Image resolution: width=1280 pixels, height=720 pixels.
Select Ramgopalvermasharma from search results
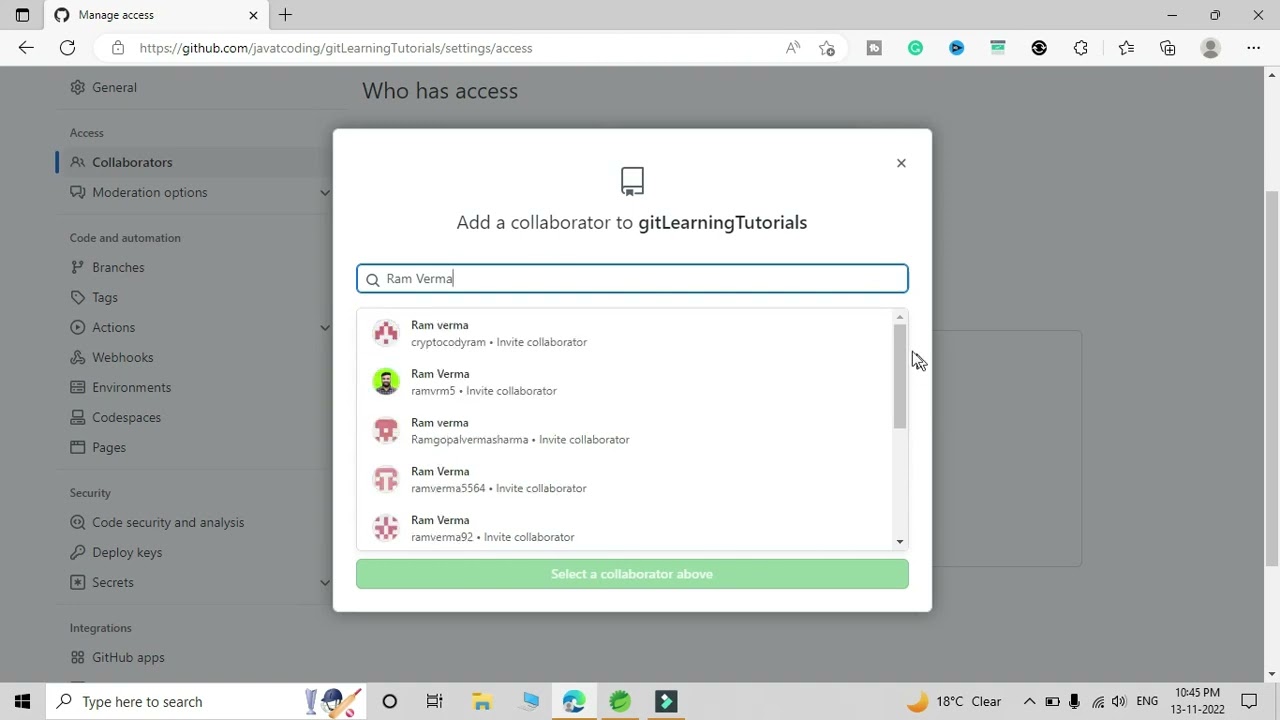pyautogui.click(x=627, y=431)
